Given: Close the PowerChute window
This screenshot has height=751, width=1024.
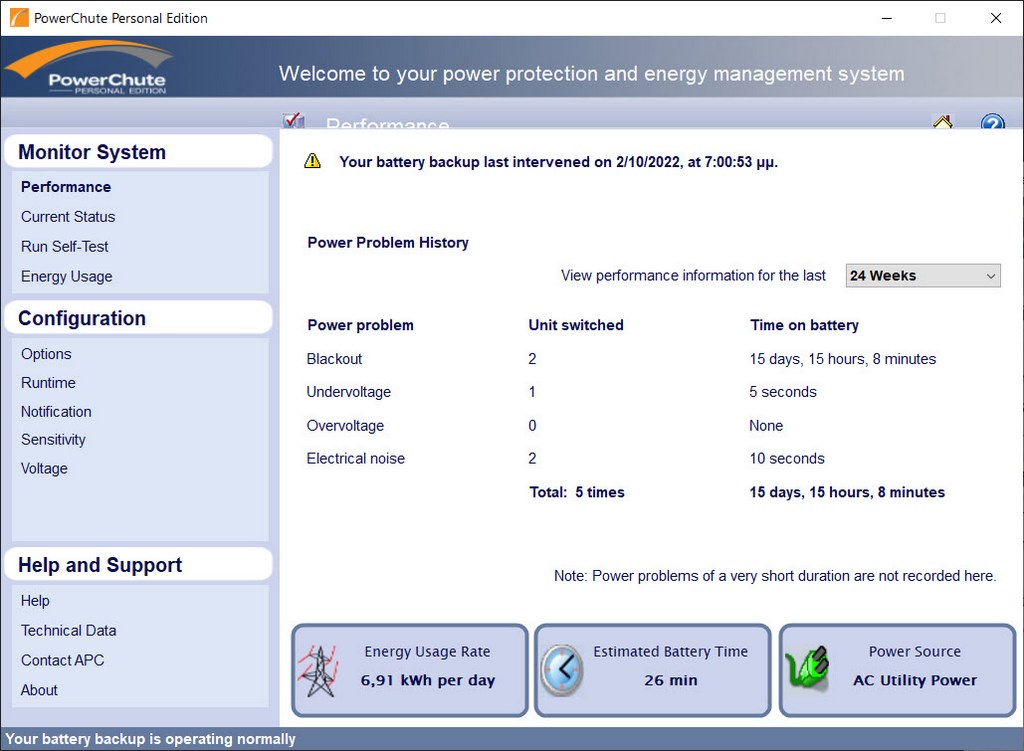Looking at the screenshot, I should pyautogui.click(x=996, y=18).
